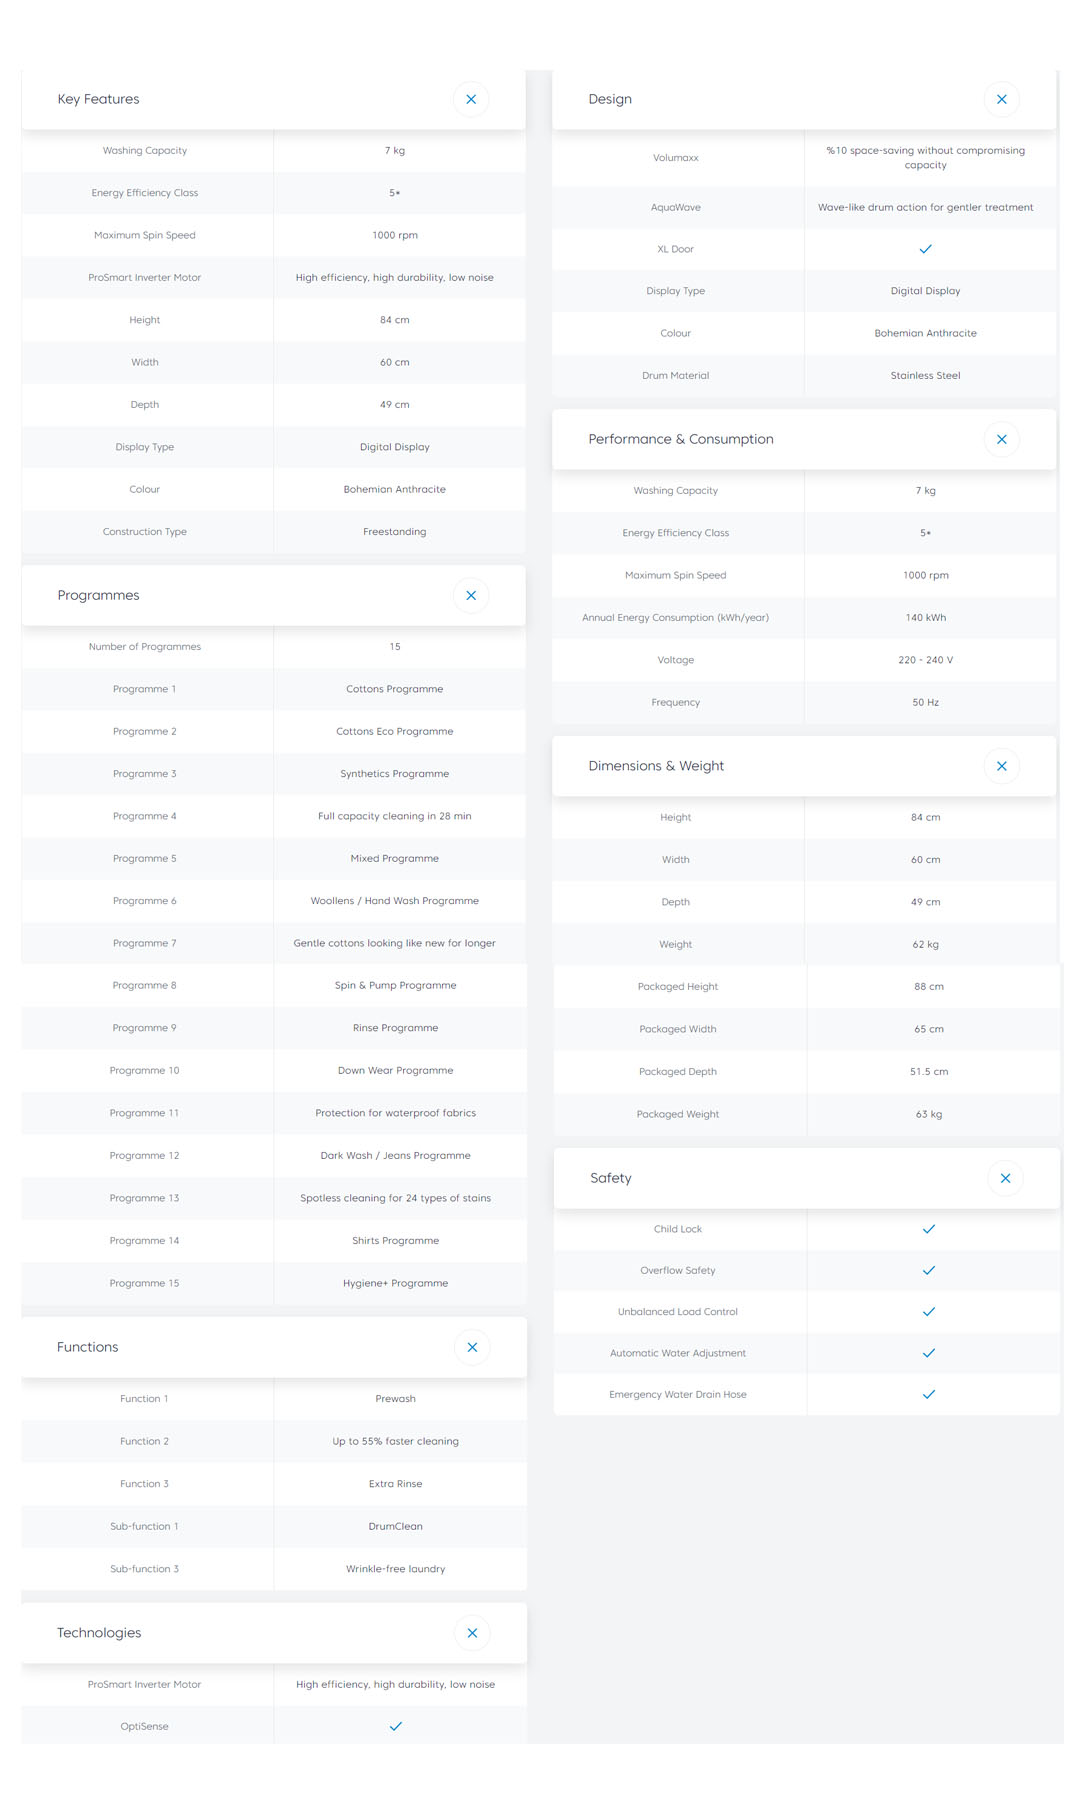The height and width of the screenshot is (1814, 1080).
Task: Click the Emergency Water Drain Hose checkmark
Action: click(x=928, y=1394)
